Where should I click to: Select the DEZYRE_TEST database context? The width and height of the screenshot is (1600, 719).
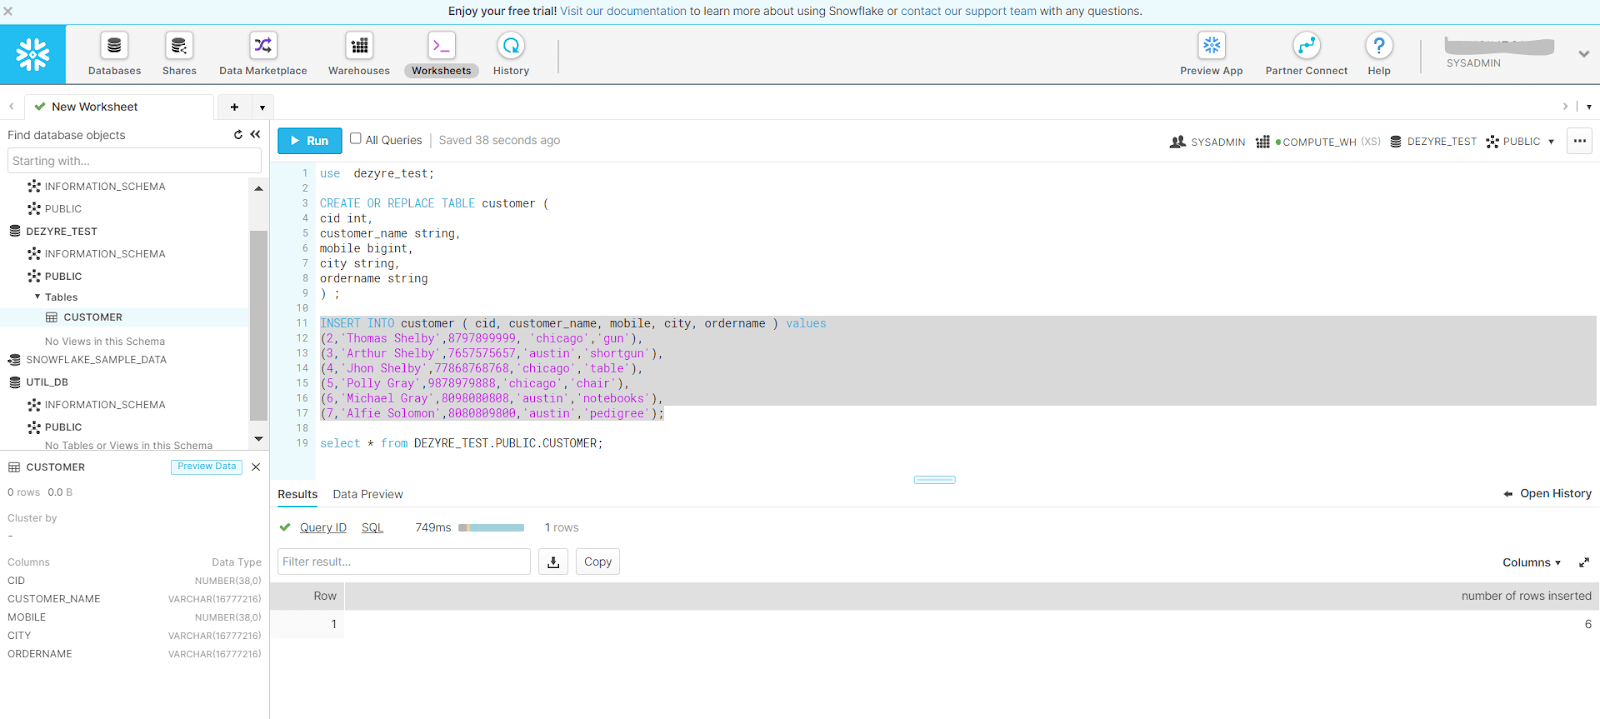click(1433, 142)
